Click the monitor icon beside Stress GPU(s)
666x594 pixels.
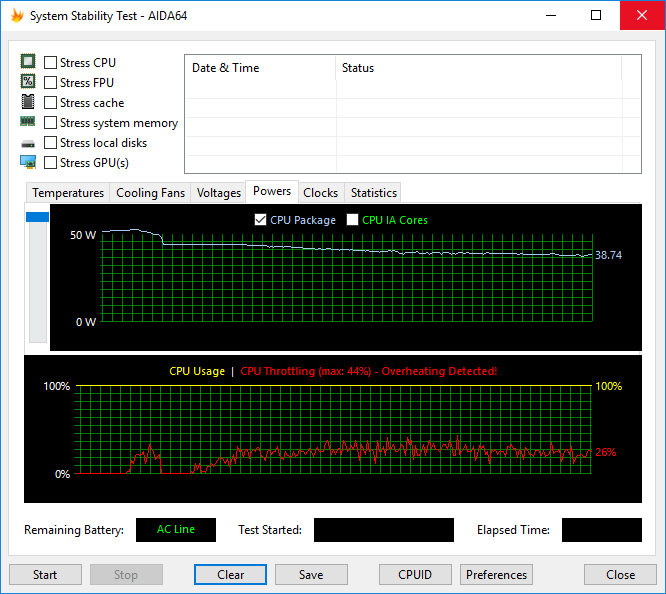coord(28,162)
